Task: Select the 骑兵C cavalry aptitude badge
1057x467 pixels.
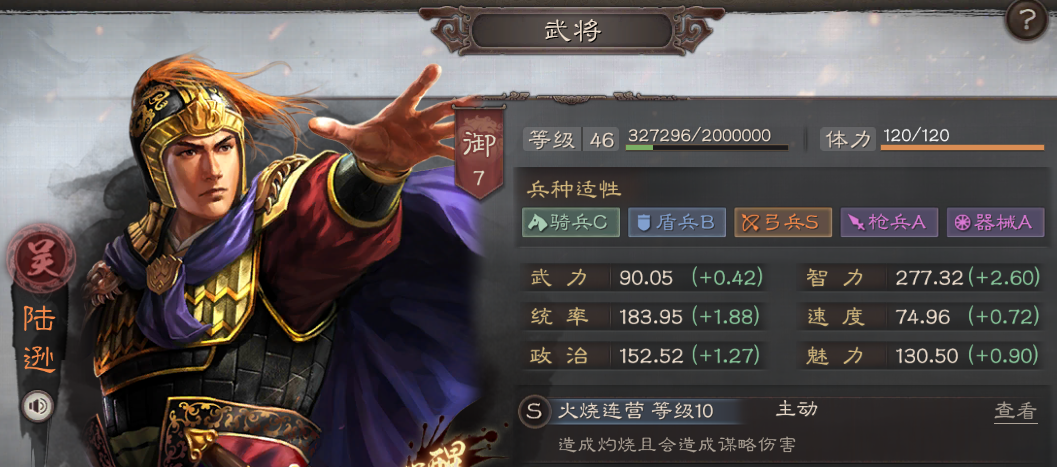Action: point(571,223)
